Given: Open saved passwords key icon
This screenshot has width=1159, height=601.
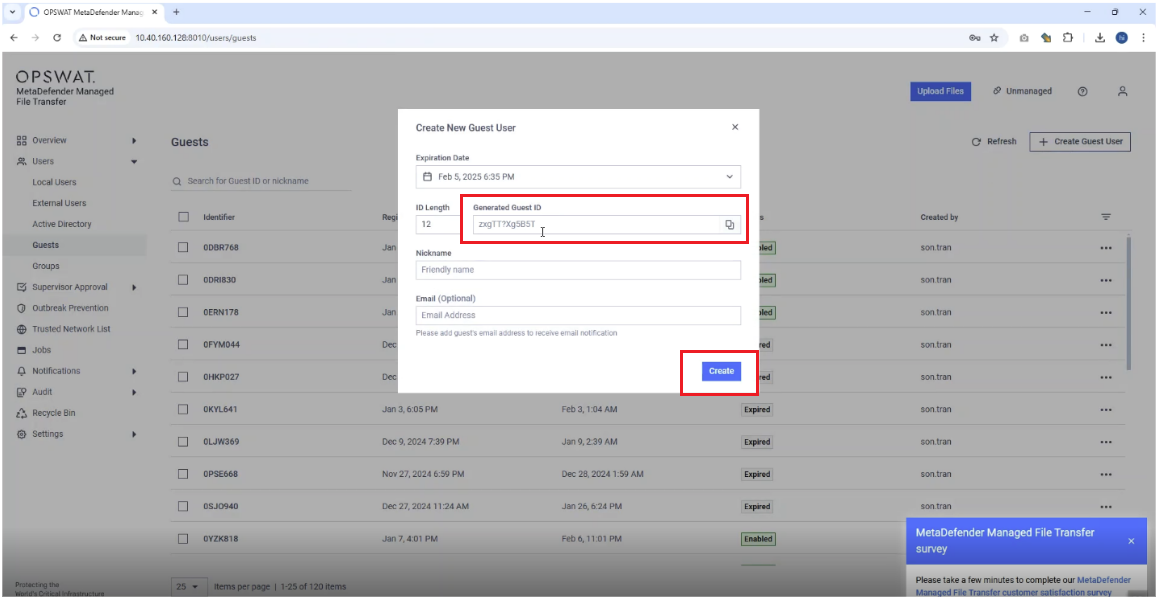Looking at the screenshot, I should coord(974,38).
